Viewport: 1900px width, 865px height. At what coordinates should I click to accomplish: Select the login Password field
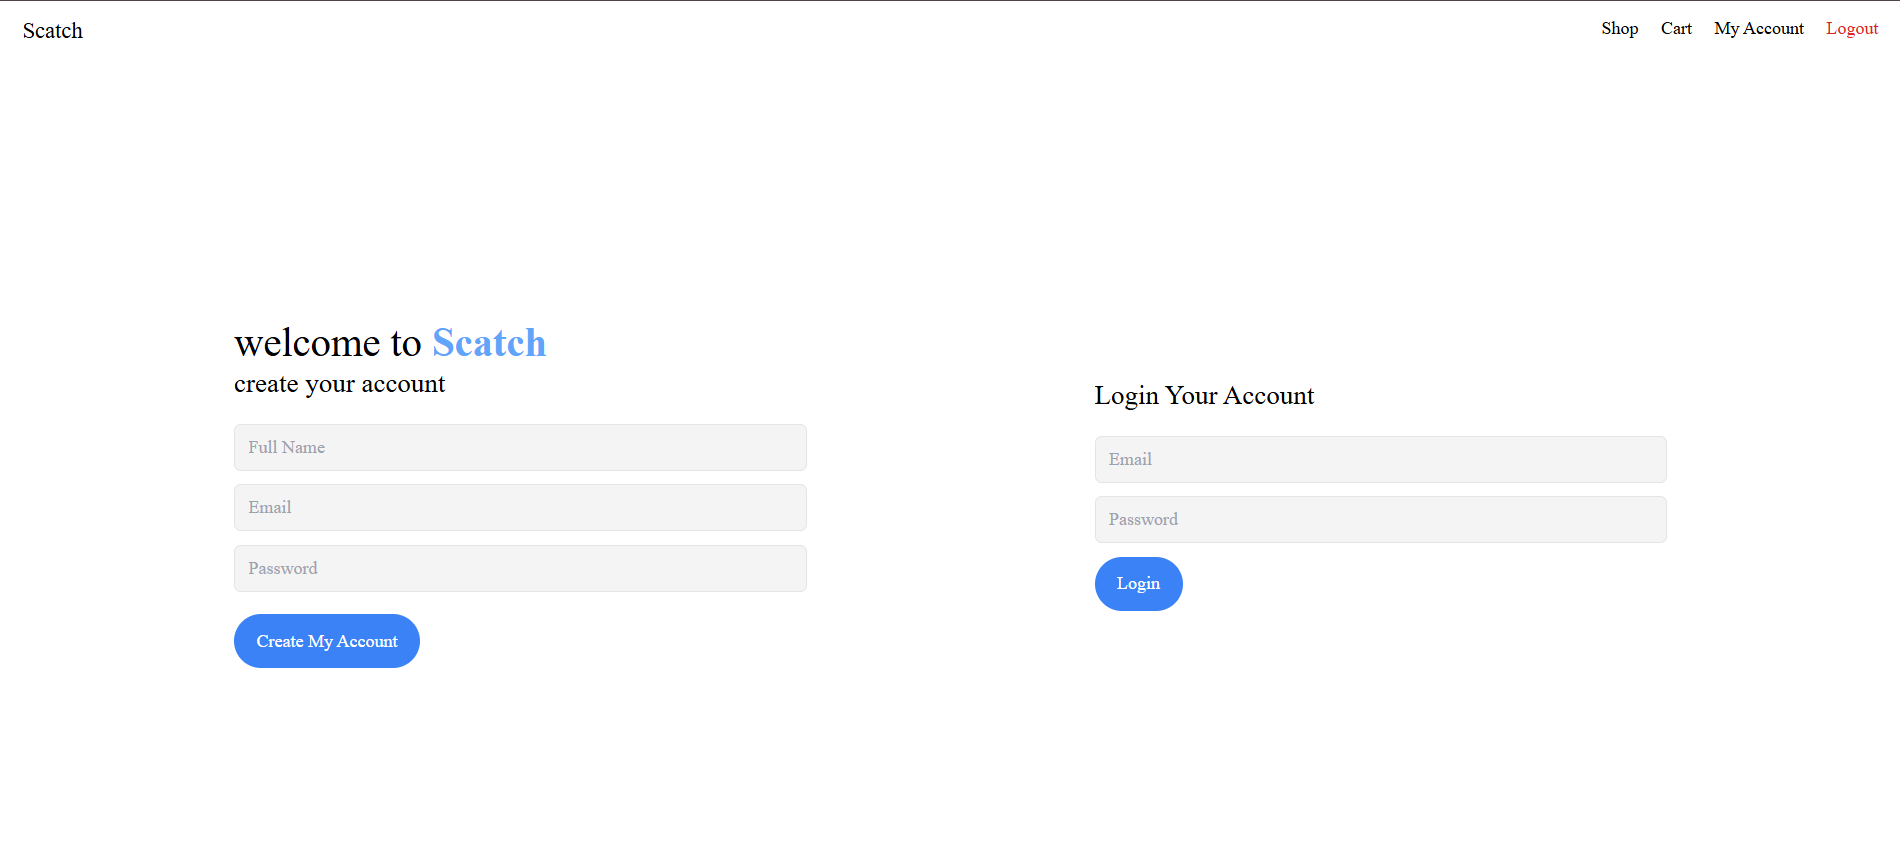pos(1380,519)
